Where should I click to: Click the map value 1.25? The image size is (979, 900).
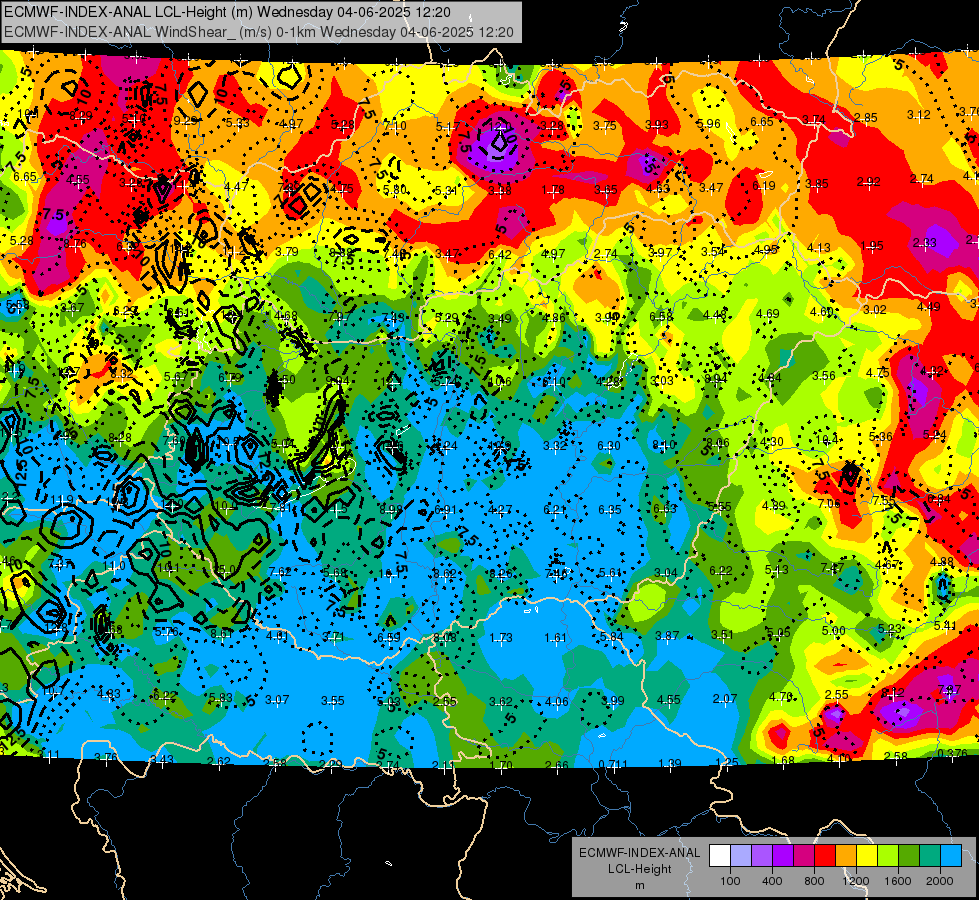tap(727, 763)
